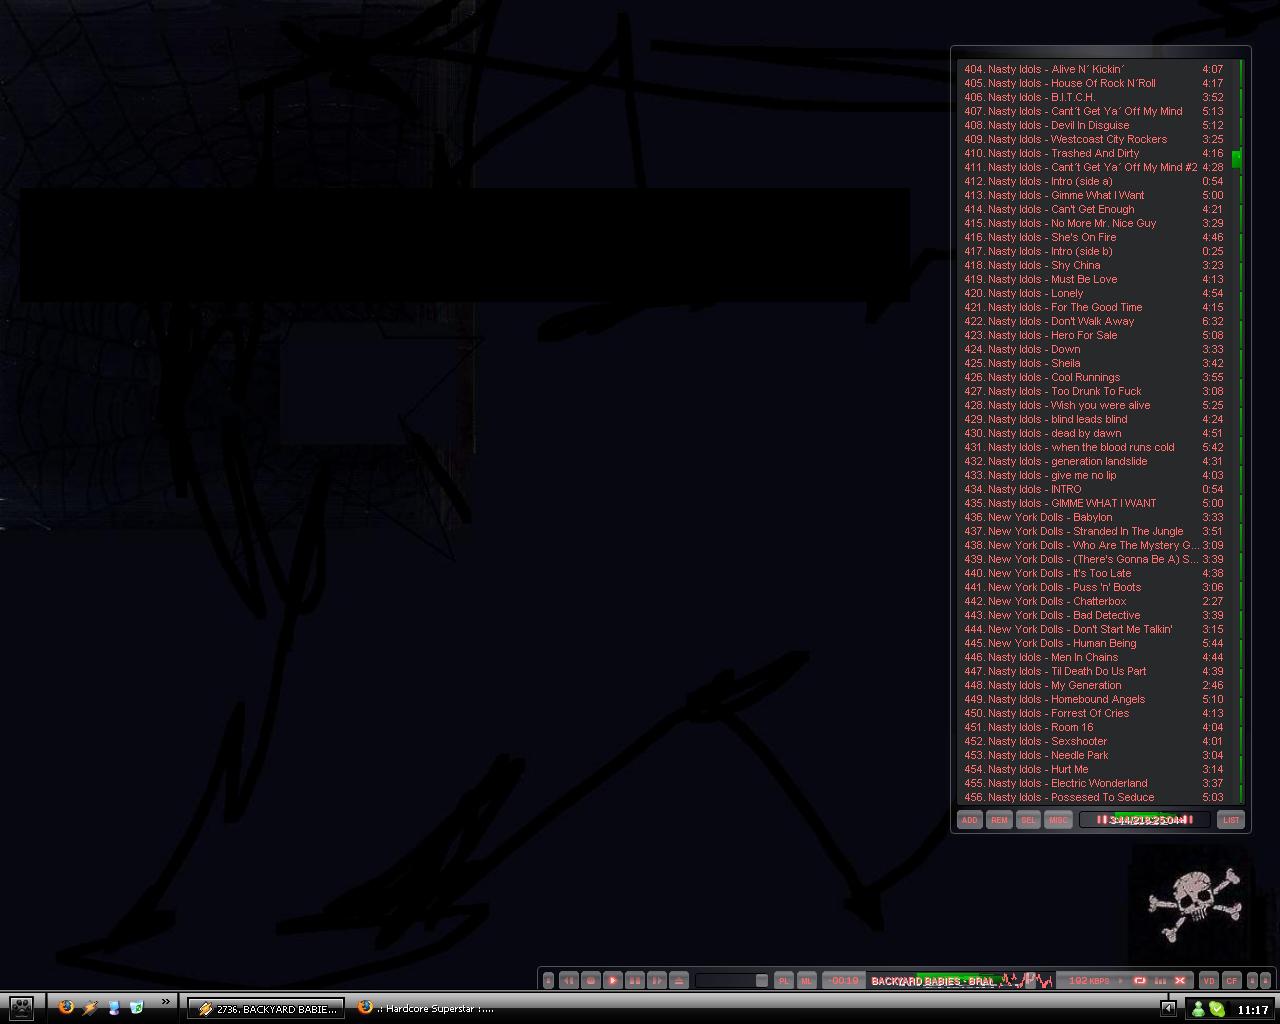Click the pause button in player bar

pos(635,981)
